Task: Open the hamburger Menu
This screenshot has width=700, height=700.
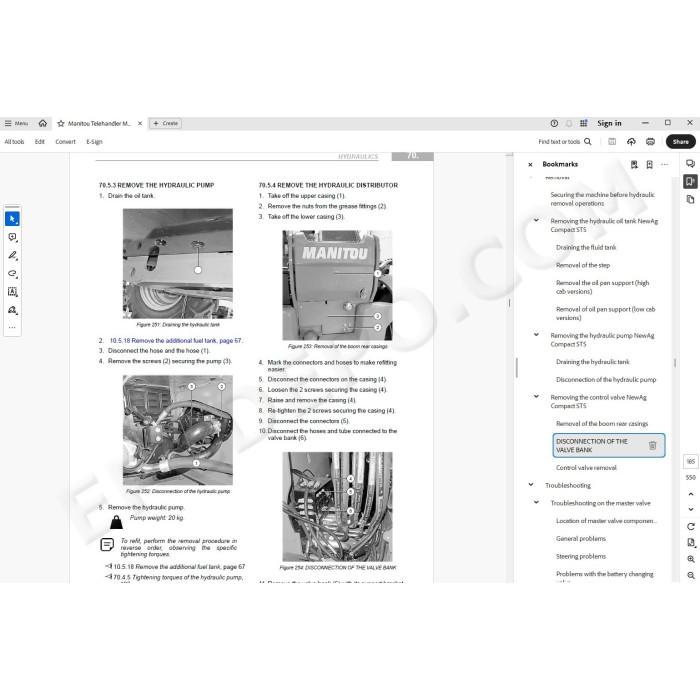Action: point(16,123)
